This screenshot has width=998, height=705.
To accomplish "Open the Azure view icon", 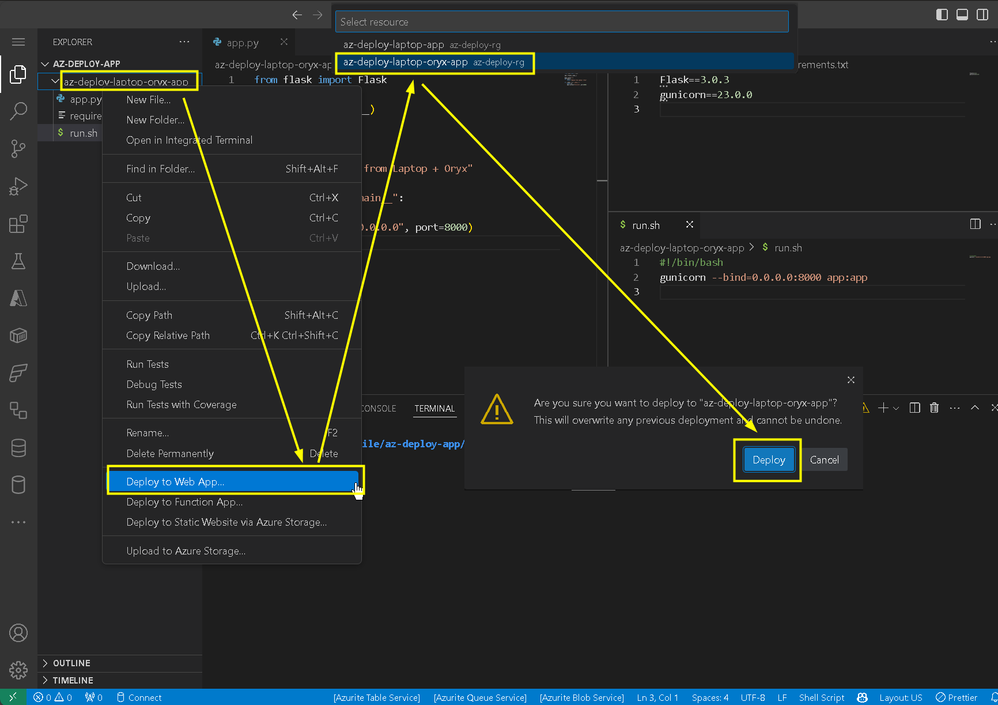I will (18, 298).
